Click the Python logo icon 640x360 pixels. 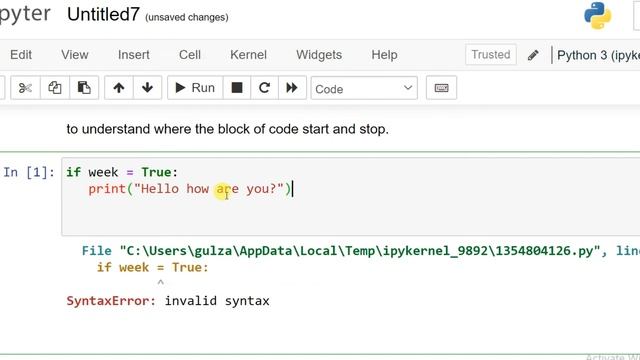tap(598, 16)
